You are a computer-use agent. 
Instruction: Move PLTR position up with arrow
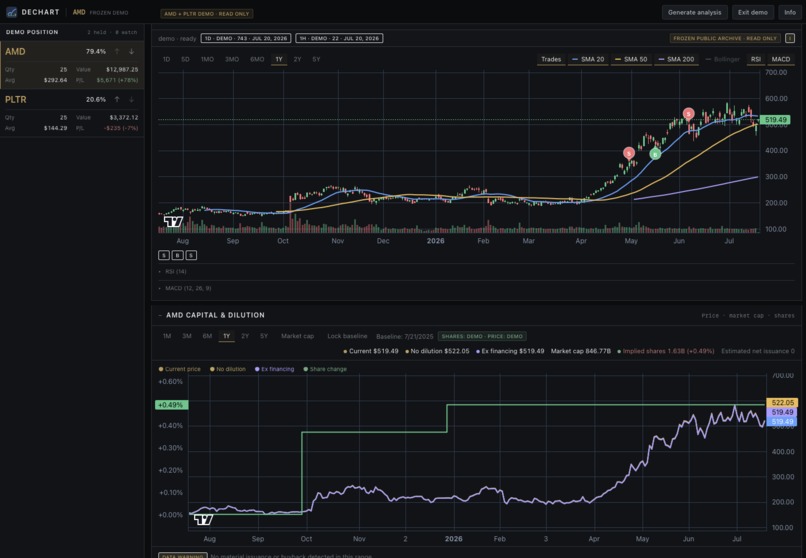[x=117, y=99]
